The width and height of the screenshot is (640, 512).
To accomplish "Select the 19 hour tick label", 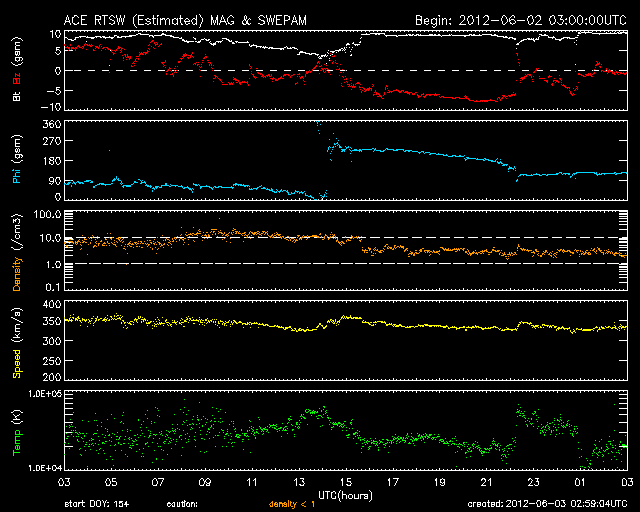I will (x=440, y=483).
